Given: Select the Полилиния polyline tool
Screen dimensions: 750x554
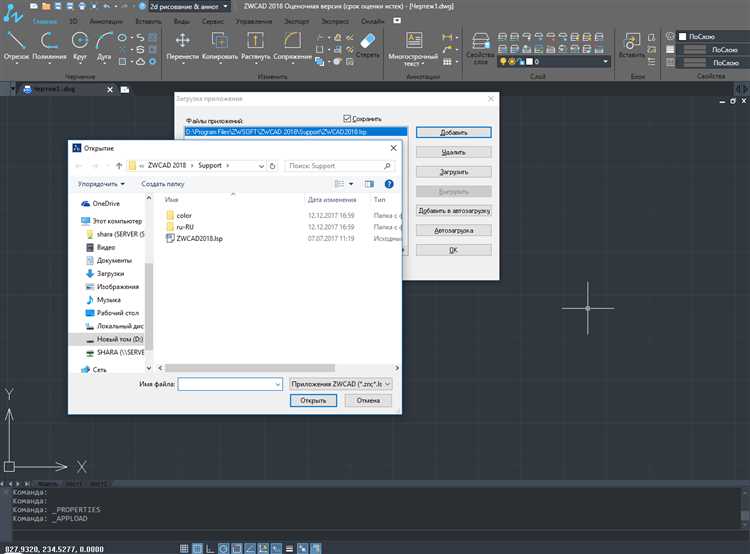Looking at the screenshot, I should (49, 45).
